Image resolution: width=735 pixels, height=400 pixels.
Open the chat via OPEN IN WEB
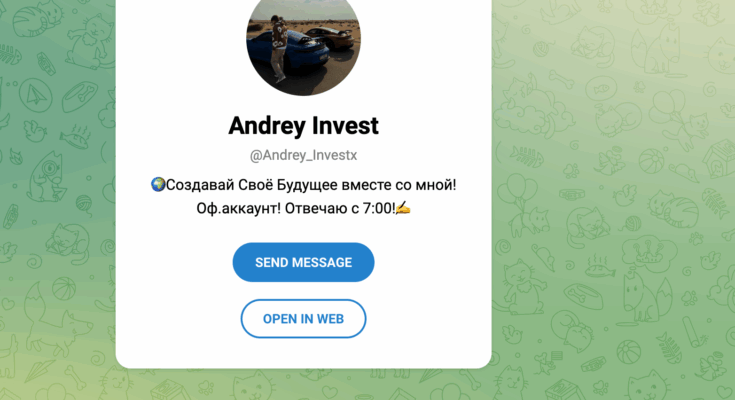pyautogui.click(x=303, y=319)
